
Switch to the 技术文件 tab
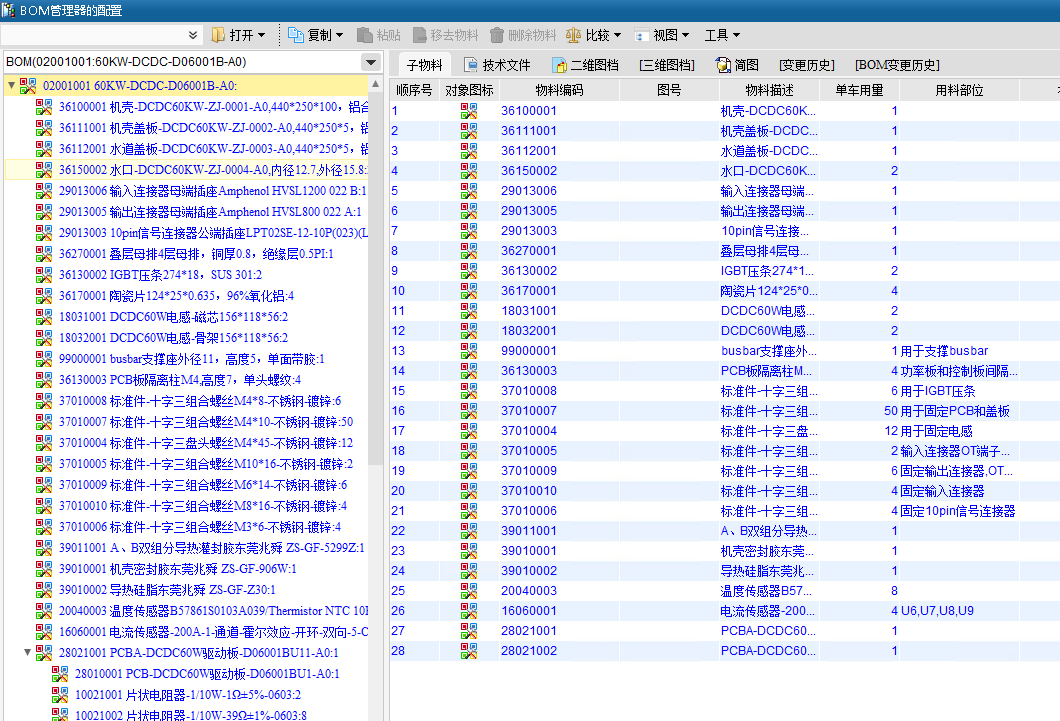[497, 65]
